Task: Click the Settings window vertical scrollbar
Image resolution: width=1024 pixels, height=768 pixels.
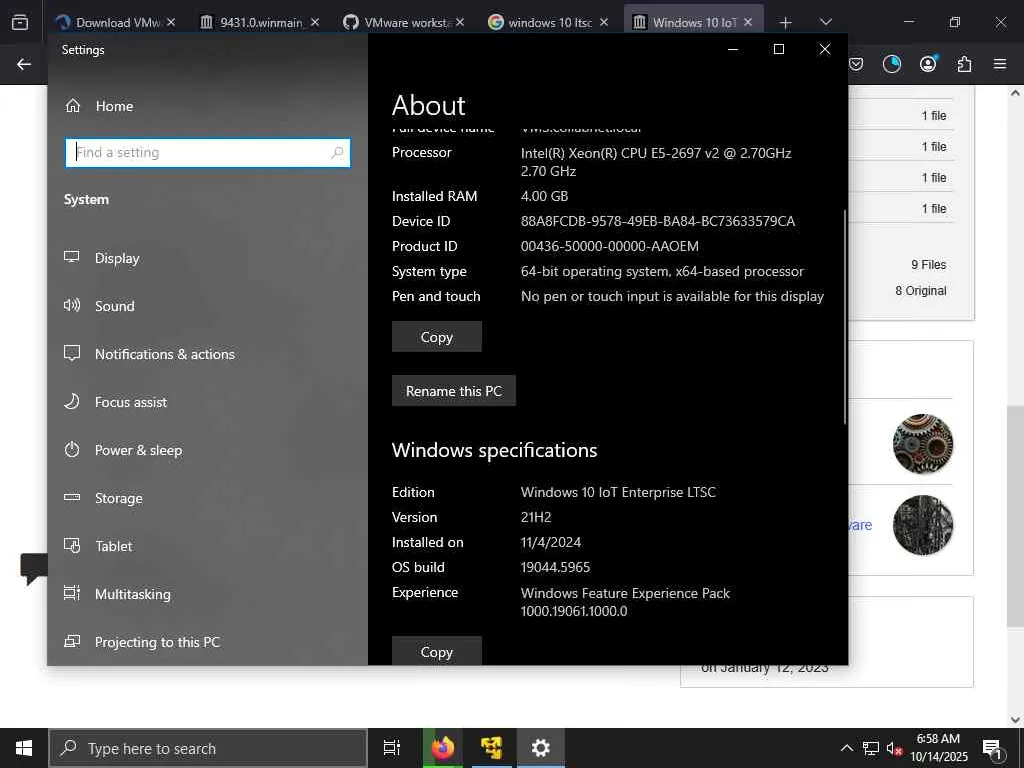Action: click(845, 317)
